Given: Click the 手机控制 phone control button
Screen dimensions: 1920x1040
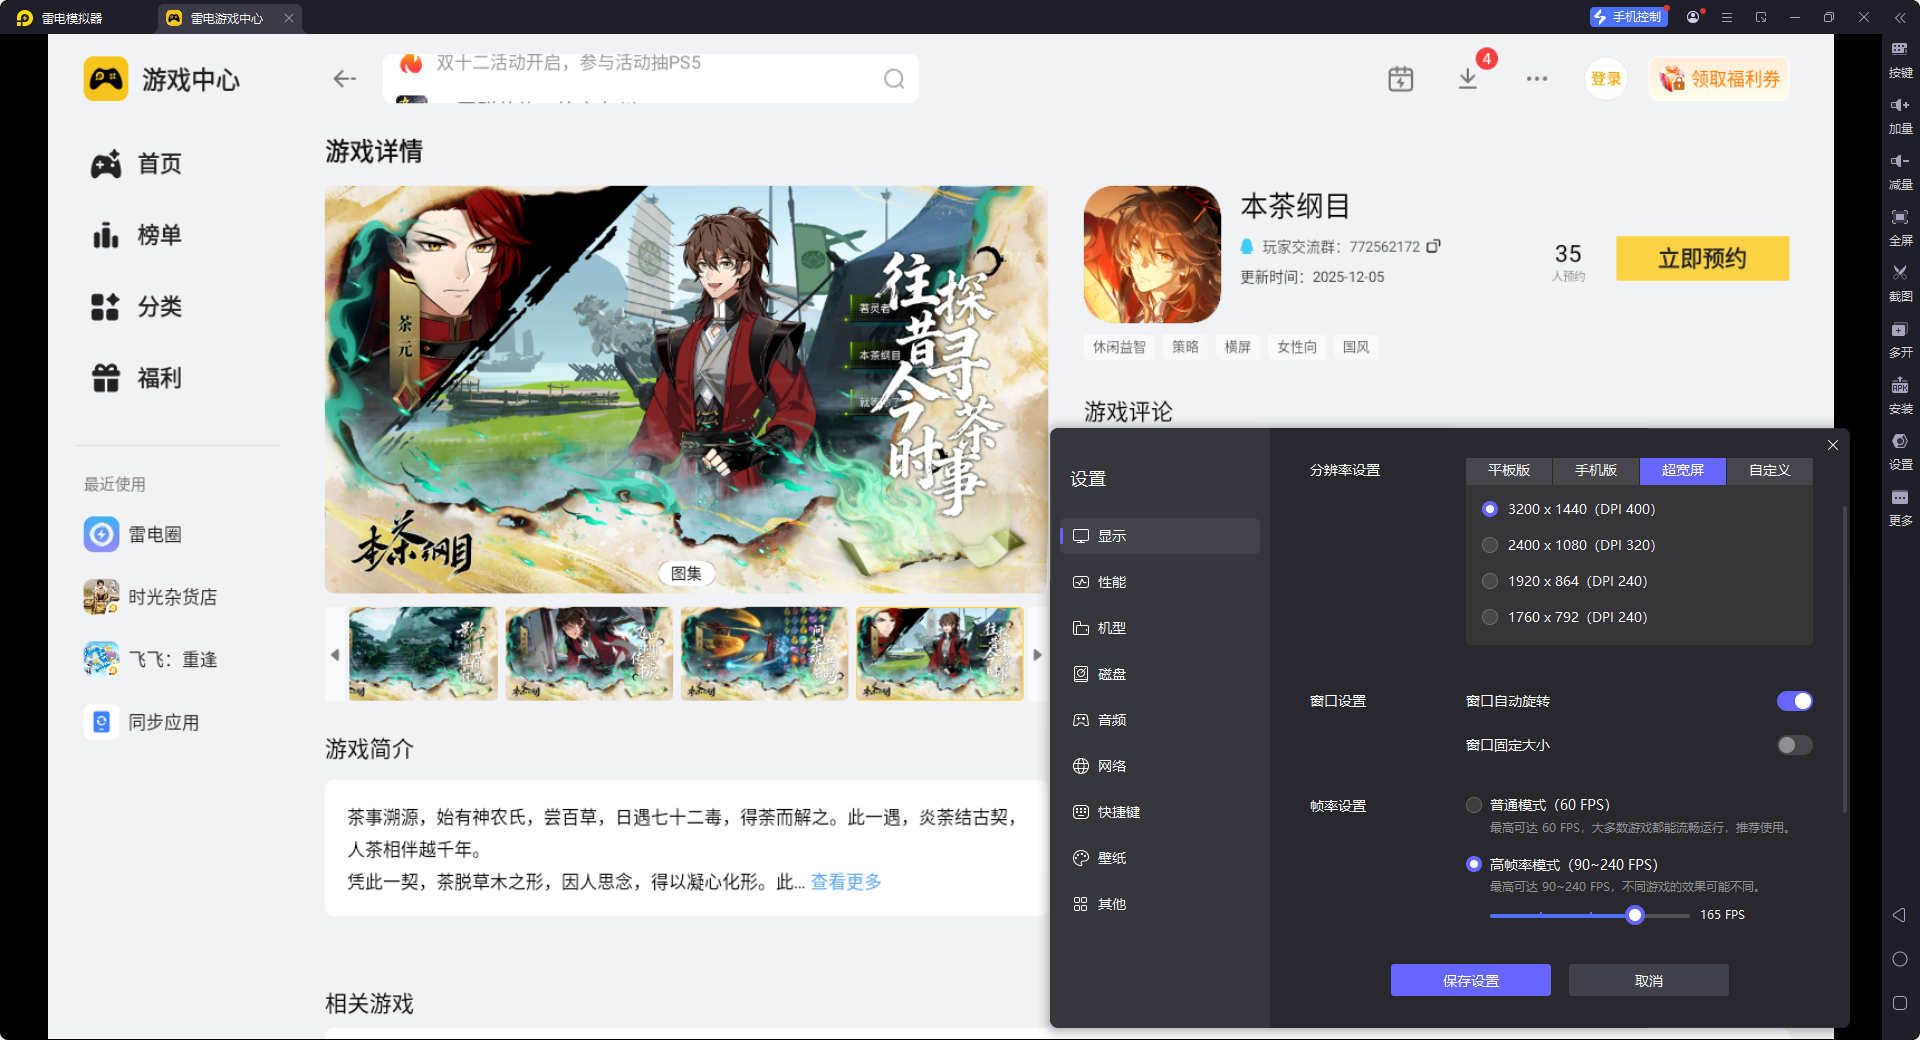Looking at the screenshot, I should pyautogui.click(x=1628, y=17).
